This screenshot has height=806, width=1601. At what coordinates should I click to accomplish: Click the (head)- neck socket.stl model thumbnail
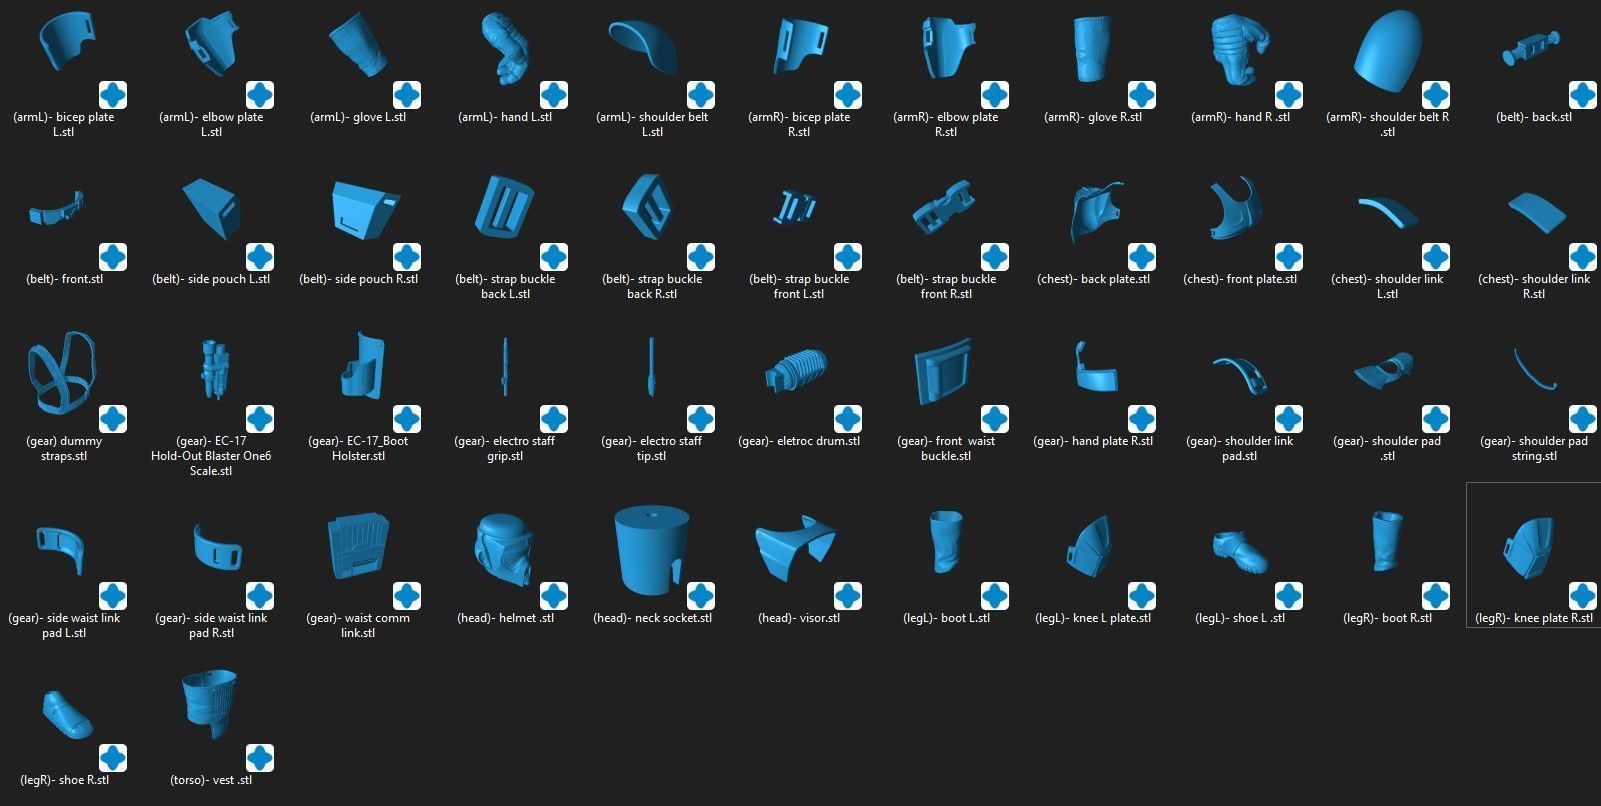652,550
